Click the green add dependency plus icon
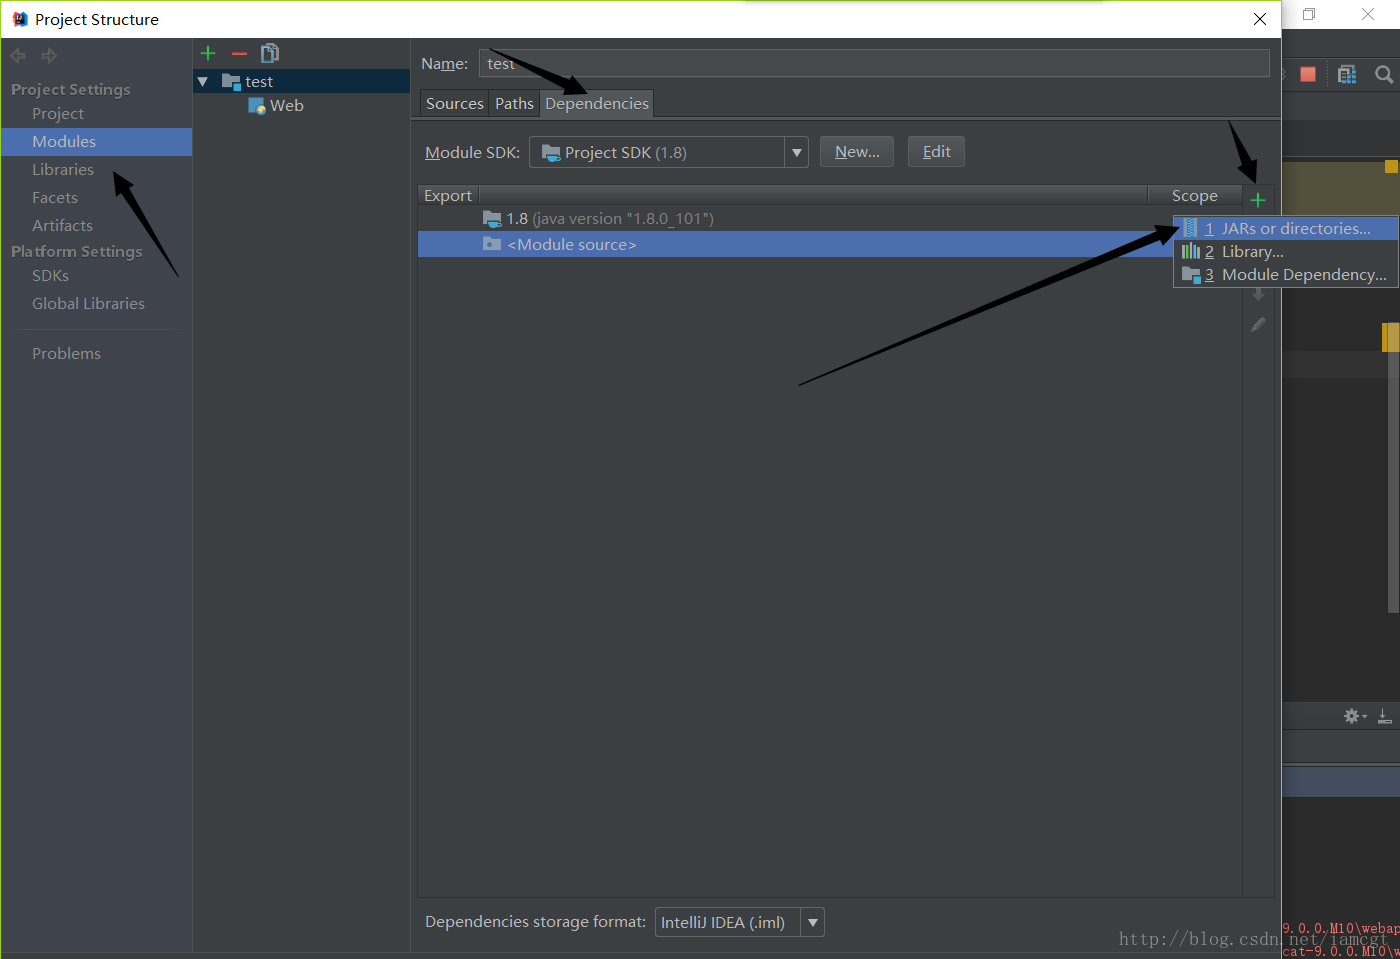The height and width of the screenshot is (959, 1400). (1258, 200)
